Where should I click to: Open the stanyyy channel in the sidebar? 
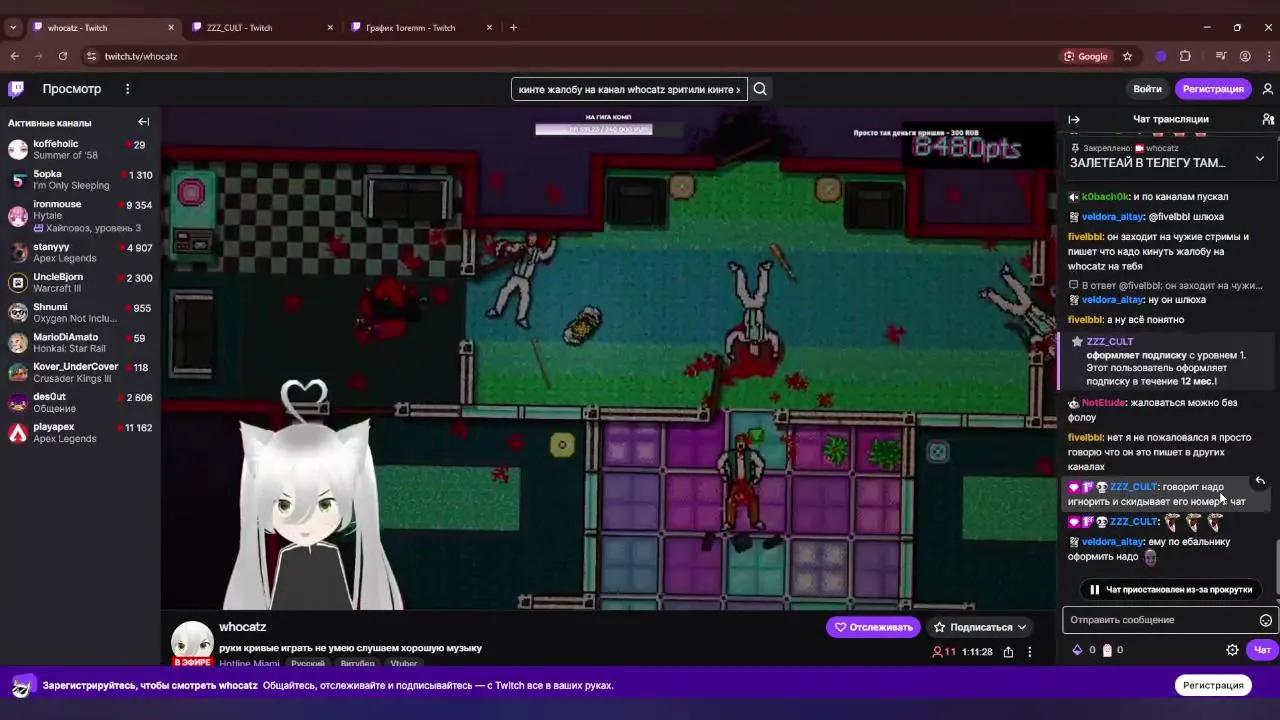80,252
